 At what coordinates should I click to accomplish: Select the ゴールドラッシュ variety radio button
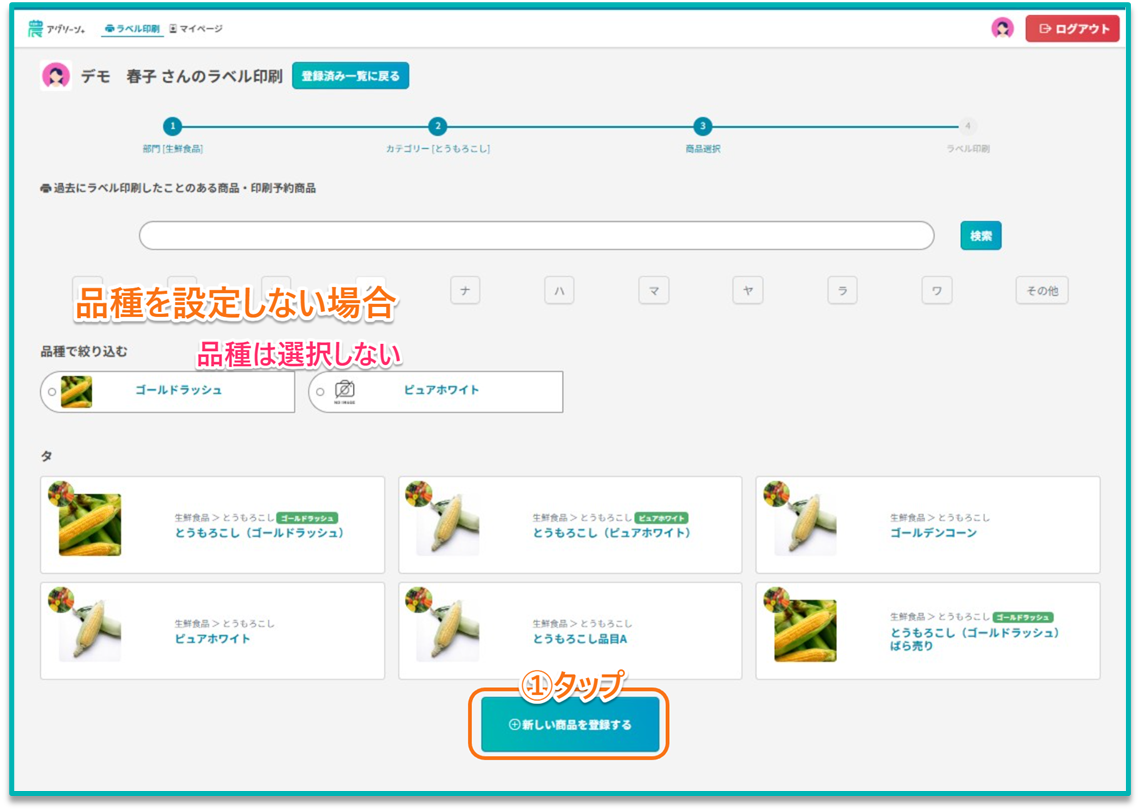pyautogui.click(x=52, y=392)
